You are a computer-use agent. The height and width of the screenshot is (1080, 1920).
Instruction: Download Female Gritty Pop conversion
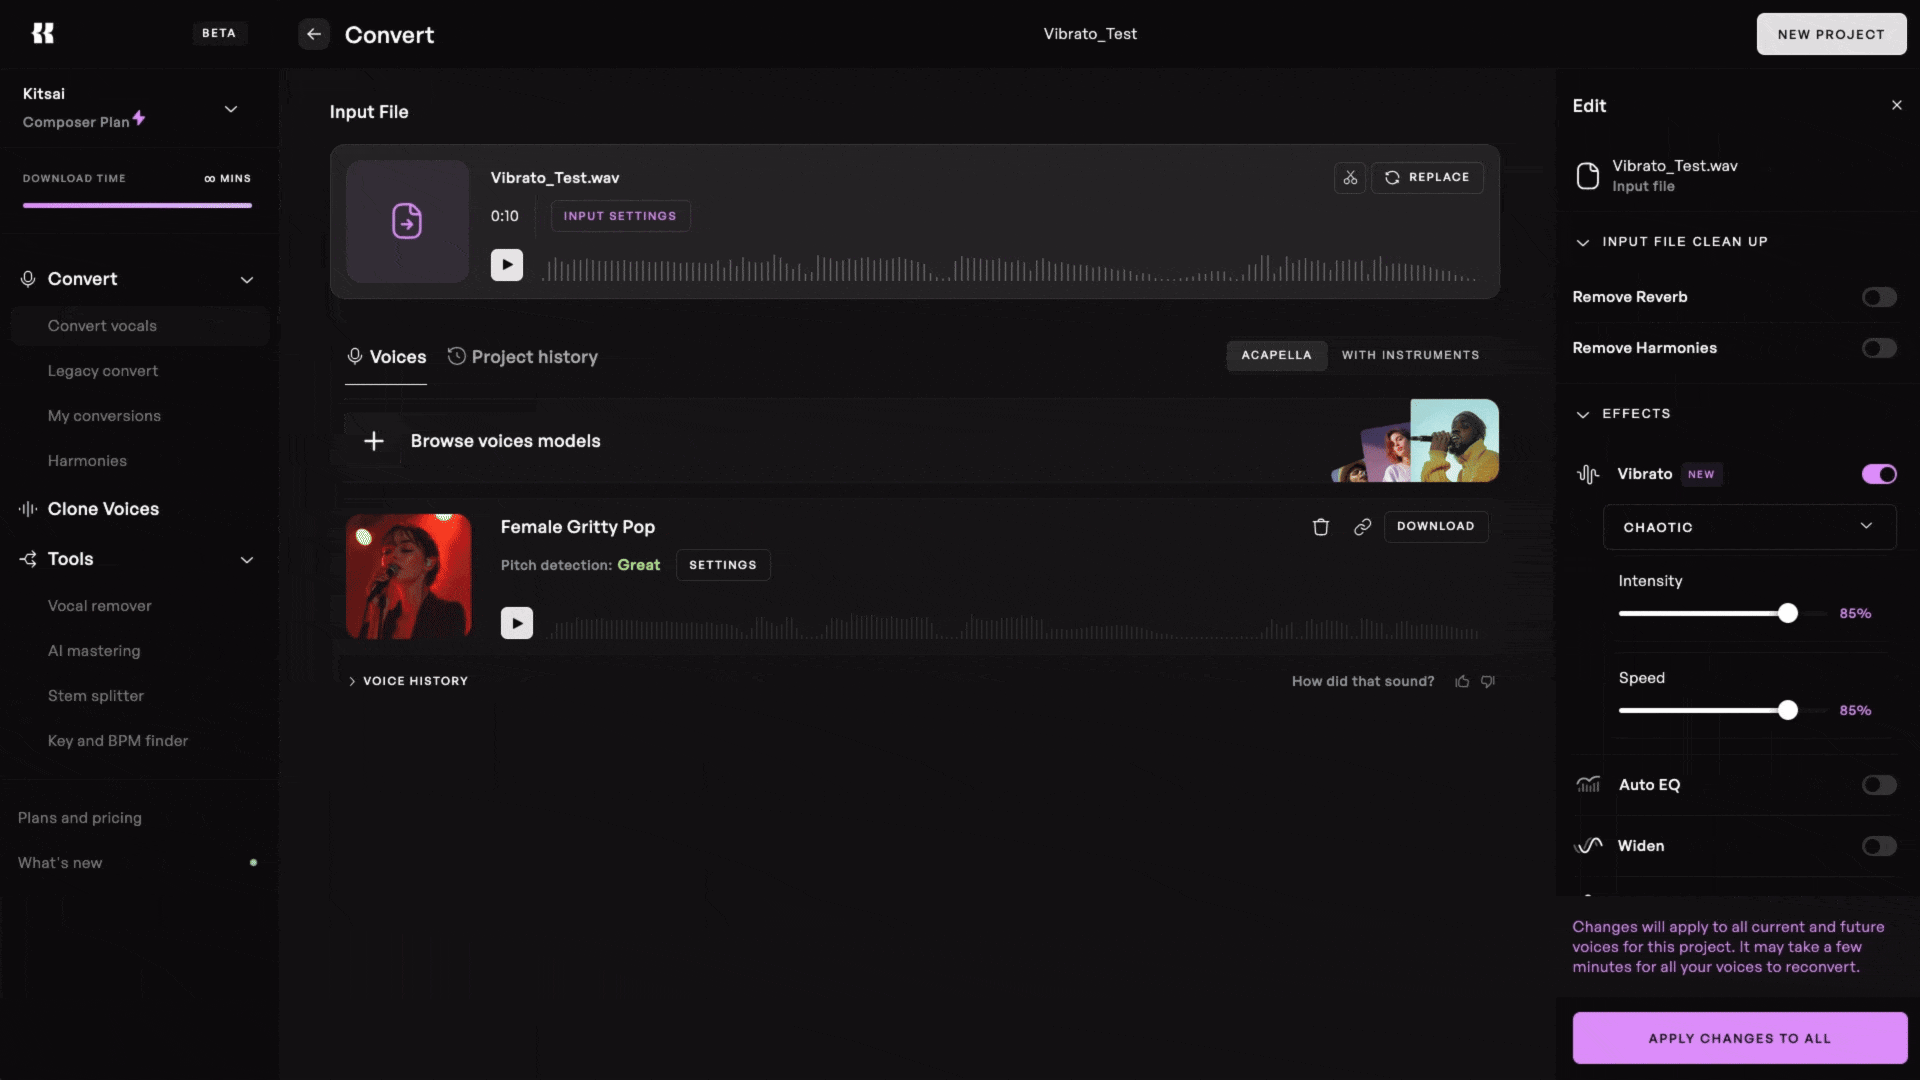click(x=1435, y=527)
